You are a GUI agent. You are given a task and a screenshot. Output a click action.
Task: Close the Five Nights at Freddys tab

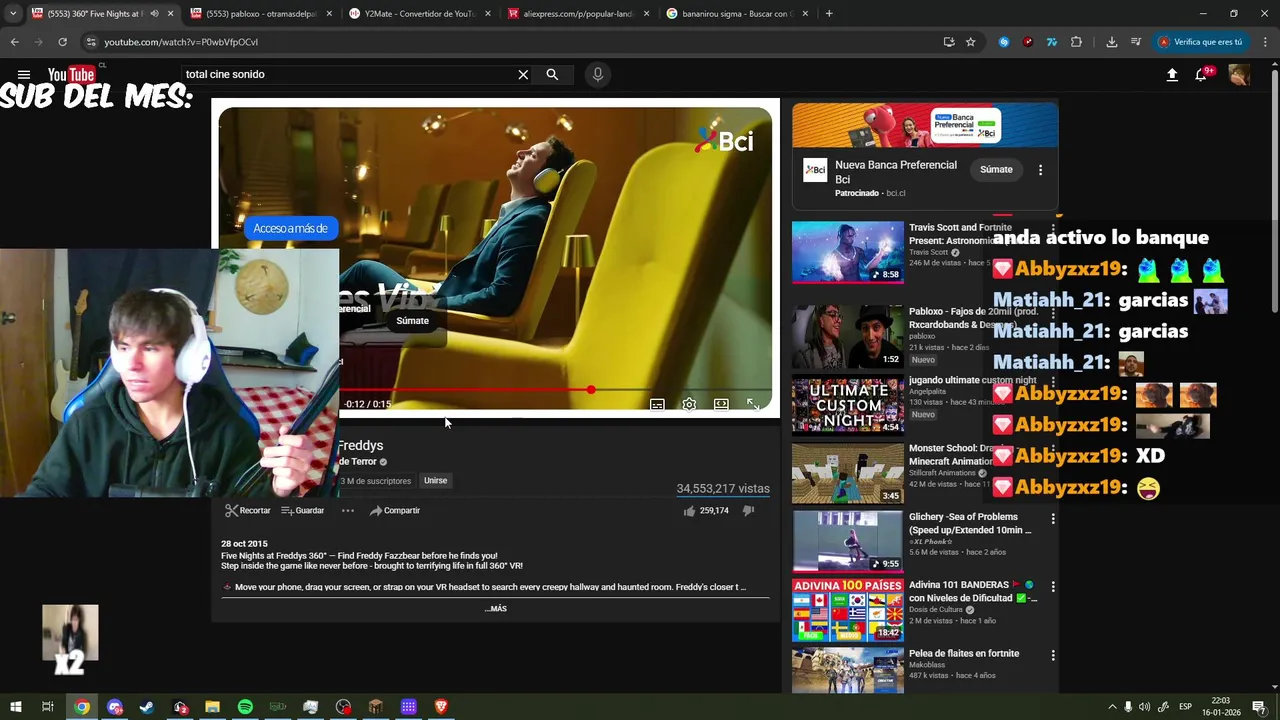coord(170,14)
